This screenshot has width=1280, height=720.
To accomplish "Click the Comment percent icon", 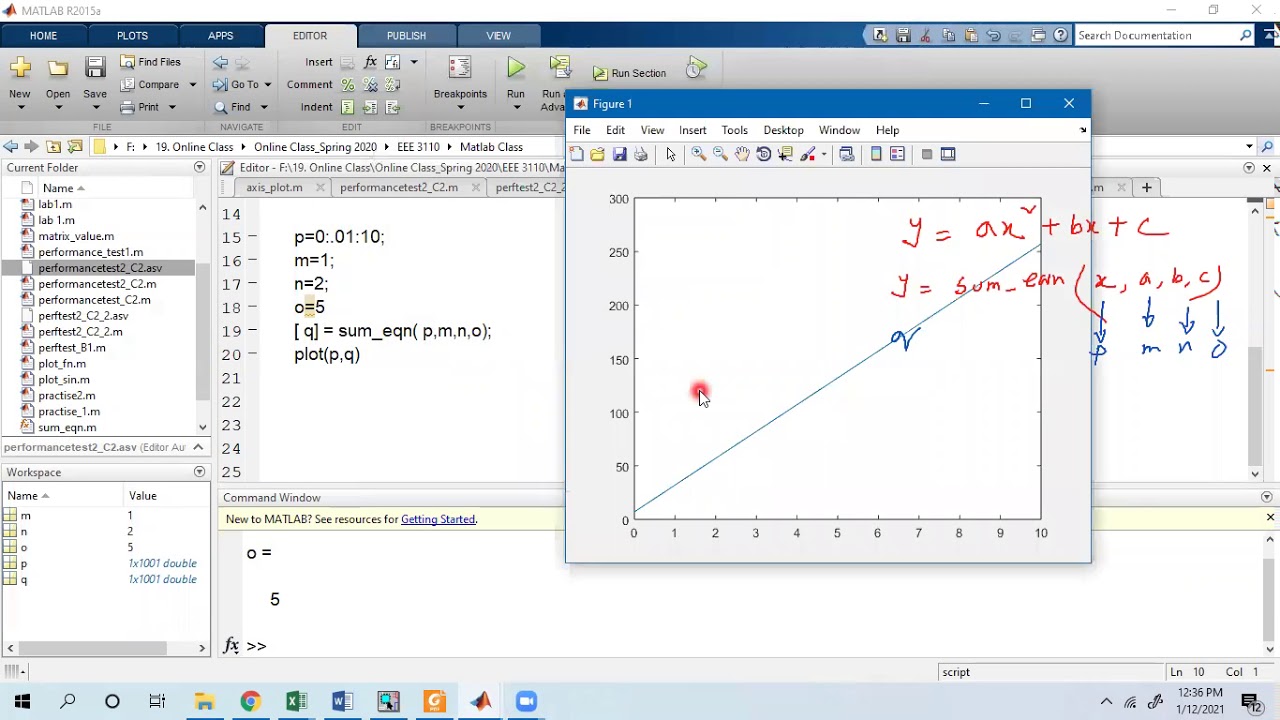I will click(x=348, y=85).
